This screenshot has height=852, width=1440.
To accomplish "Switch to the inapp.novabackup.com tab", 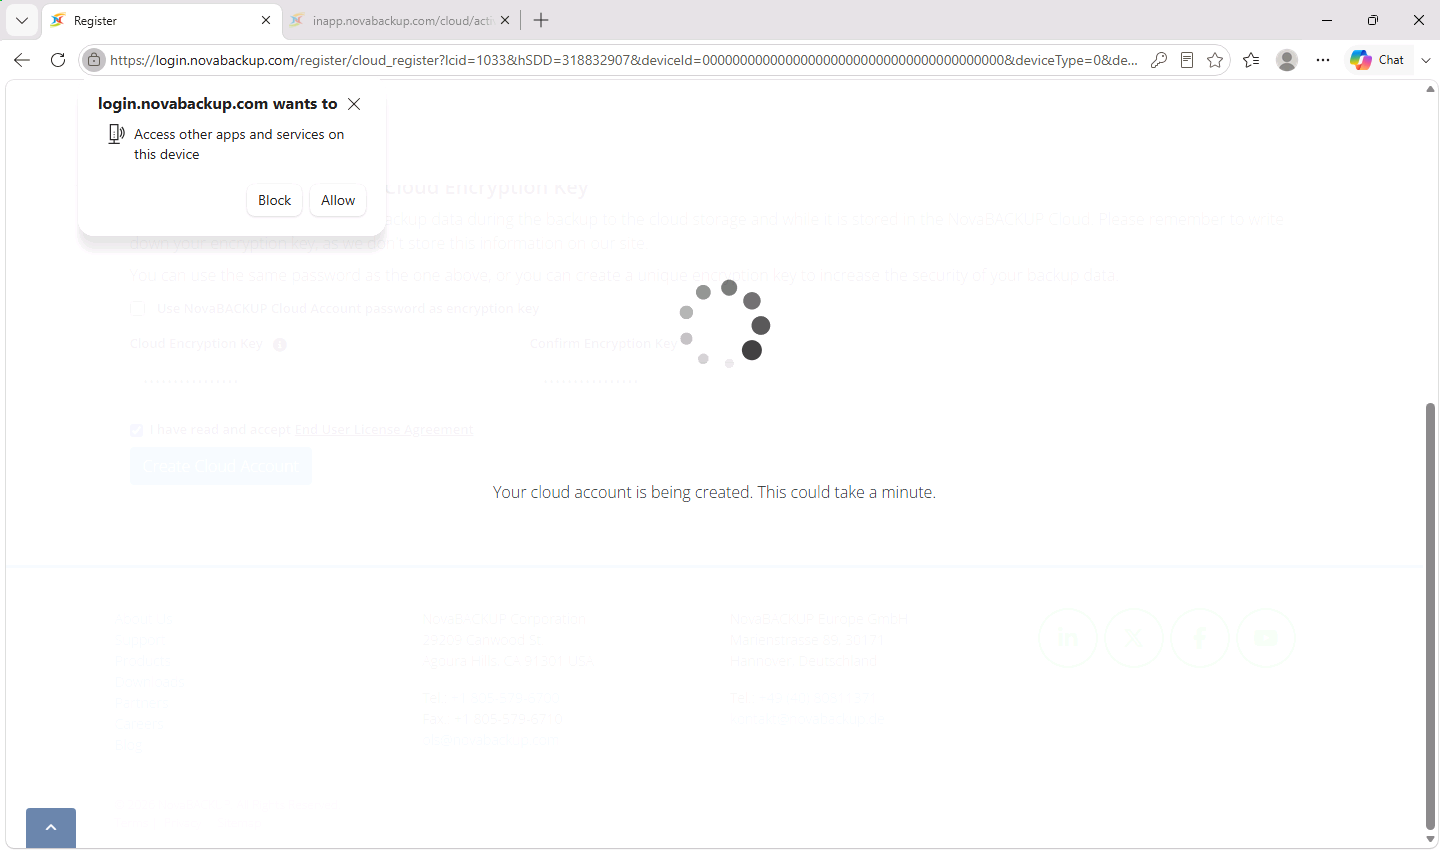I will [400, 20].
